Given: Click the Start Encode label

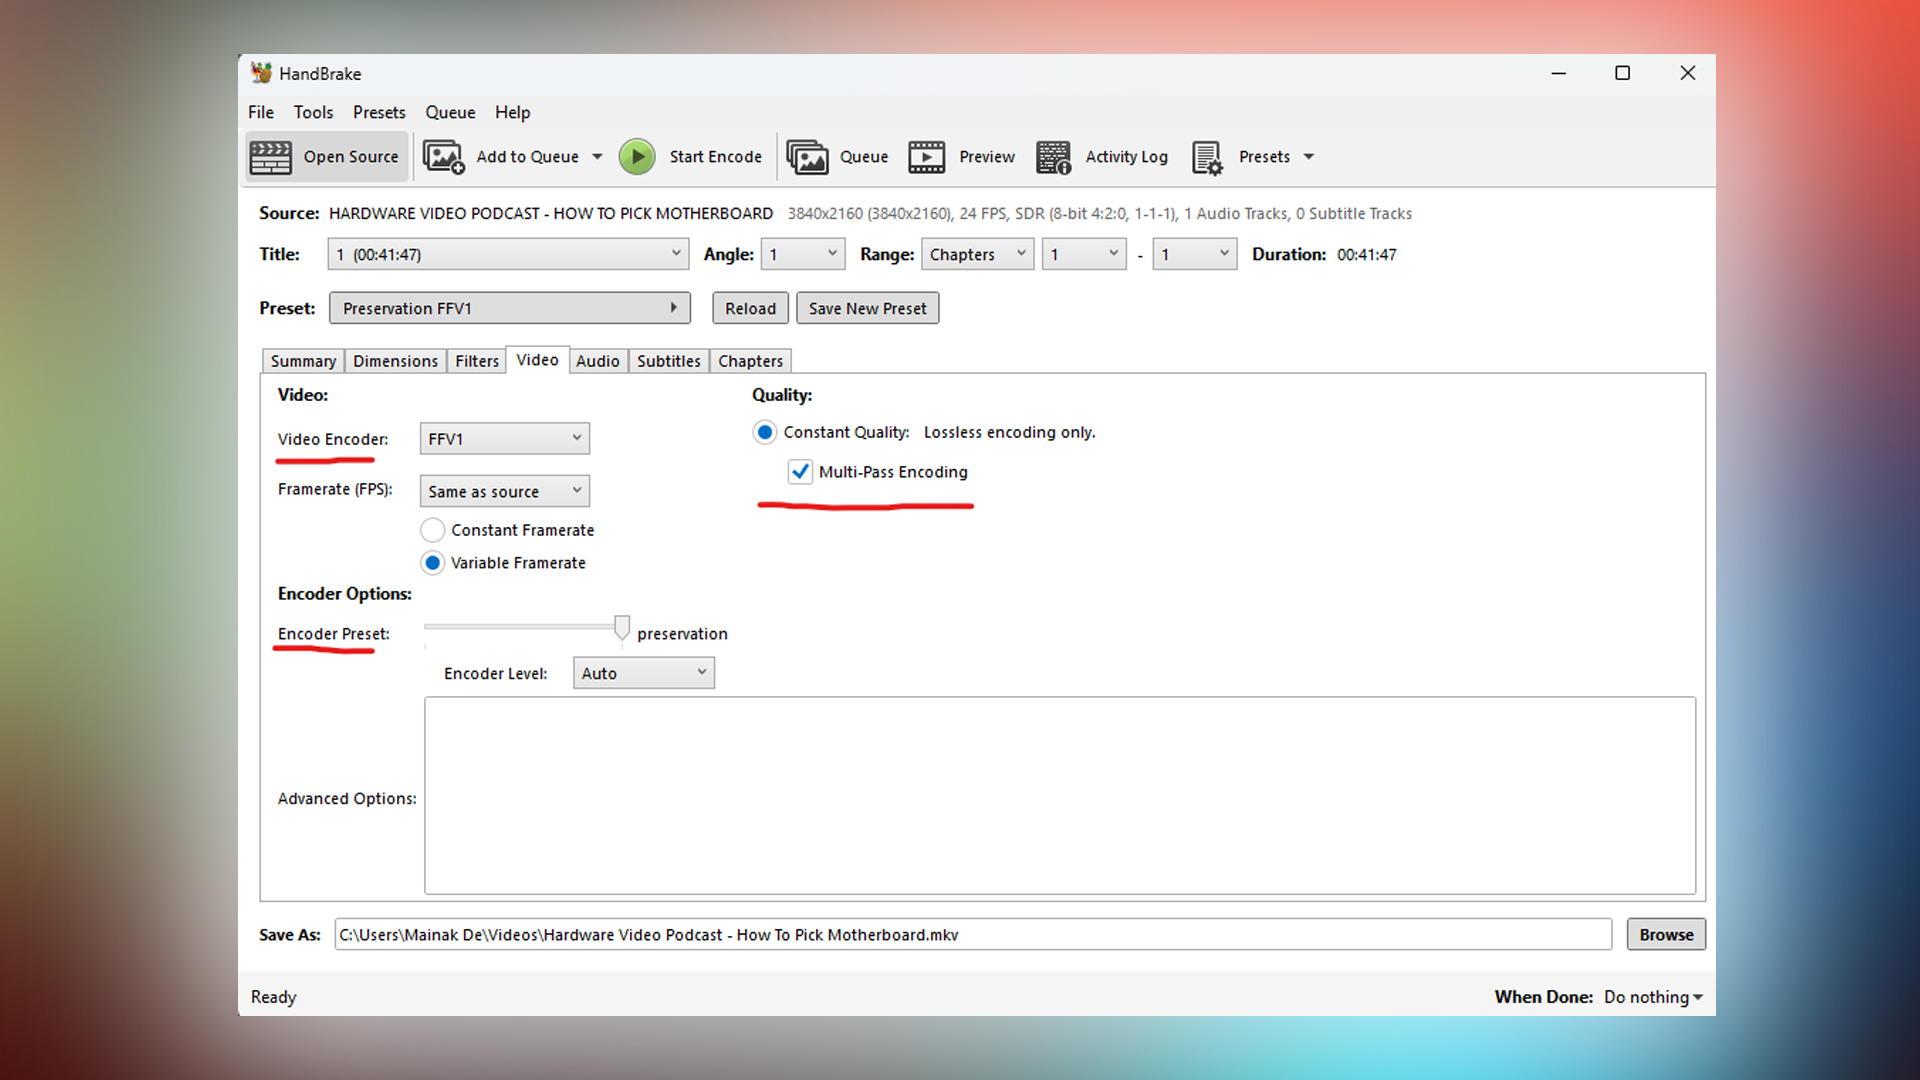Looking at the screenshot, I should [716, 157].
